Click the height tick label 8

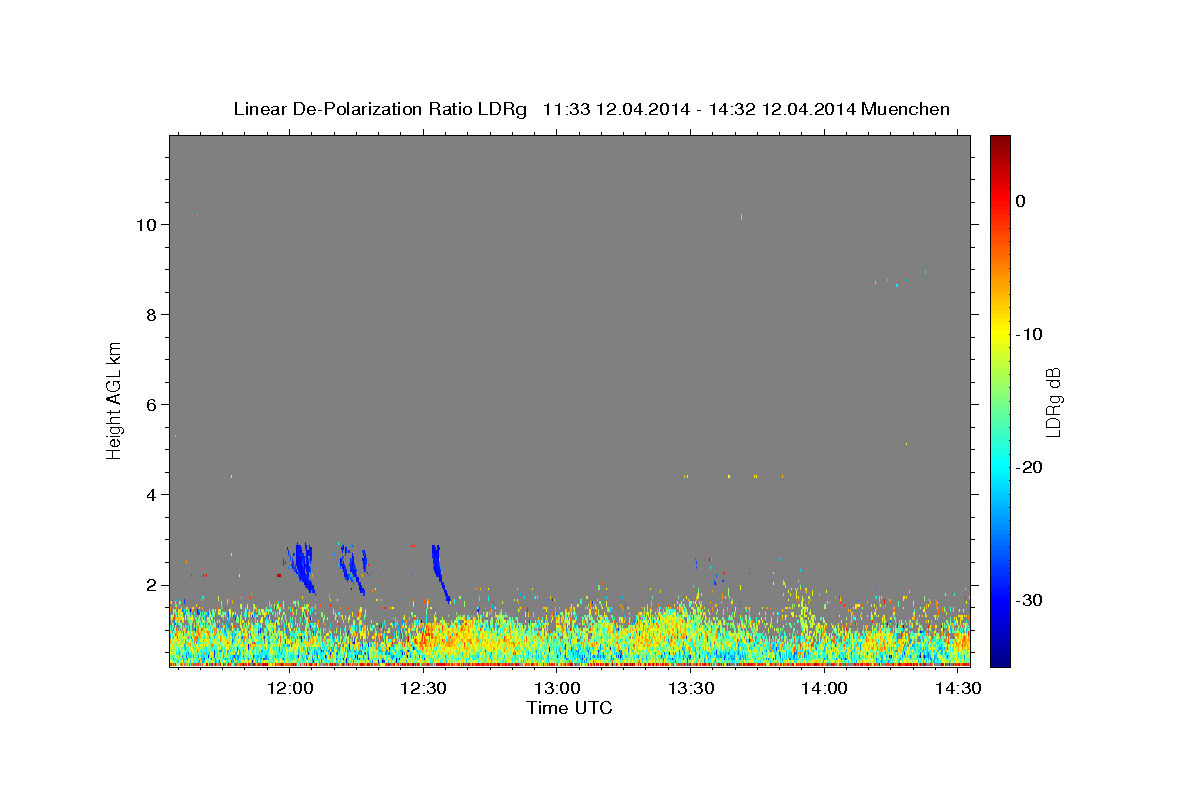pos(153,315)
